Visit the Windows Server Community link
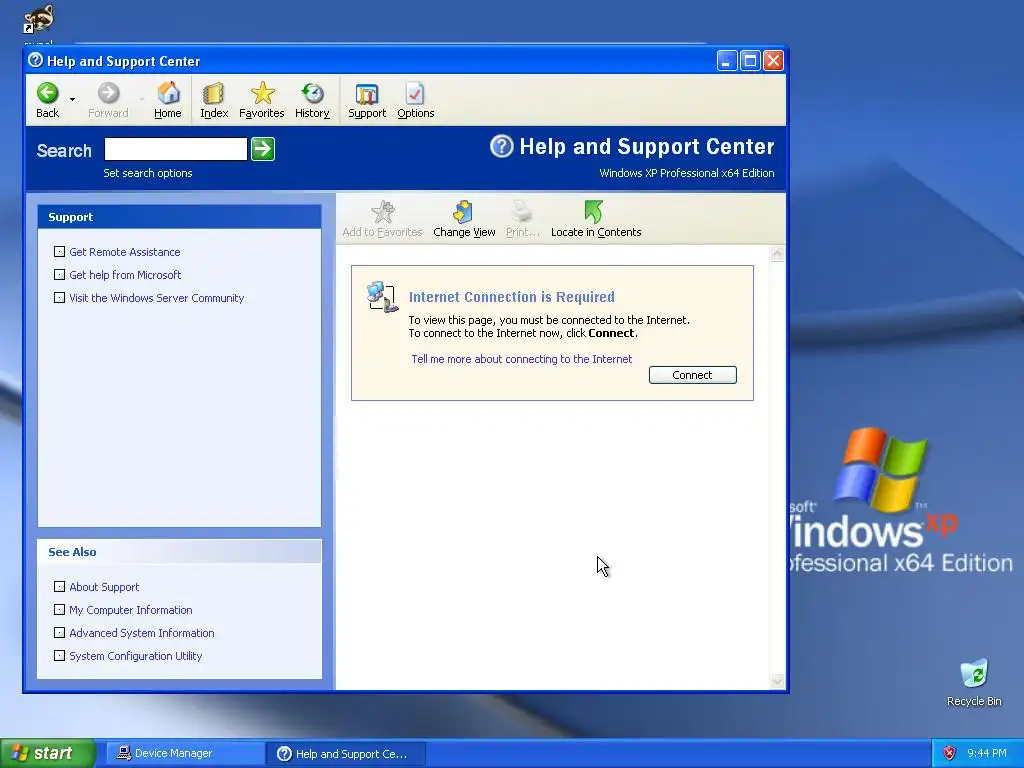The width and height of the screenshot is (1024, 768). point(157,298)
